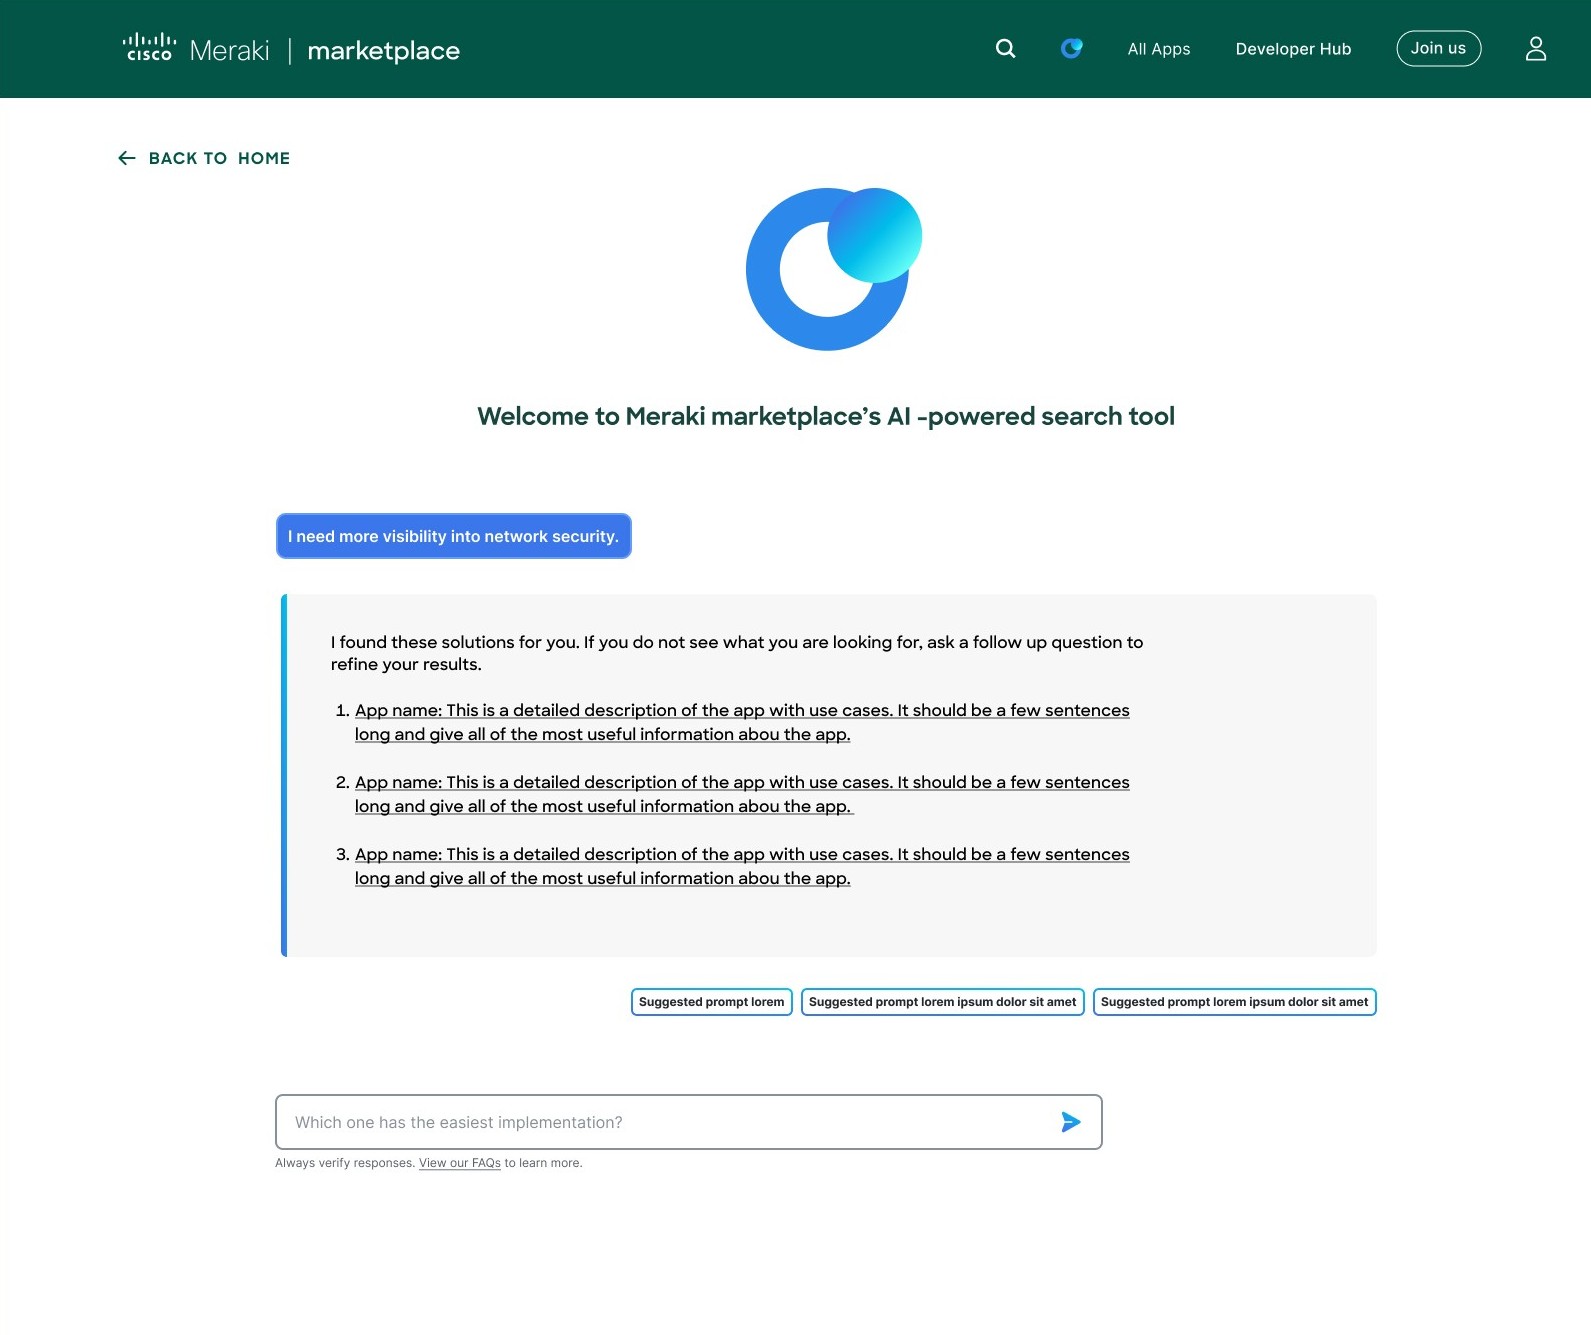This screenshot has height=1335, width=1591.
Task: Send the message with the arrow icon
Action: point(1070,1122)
